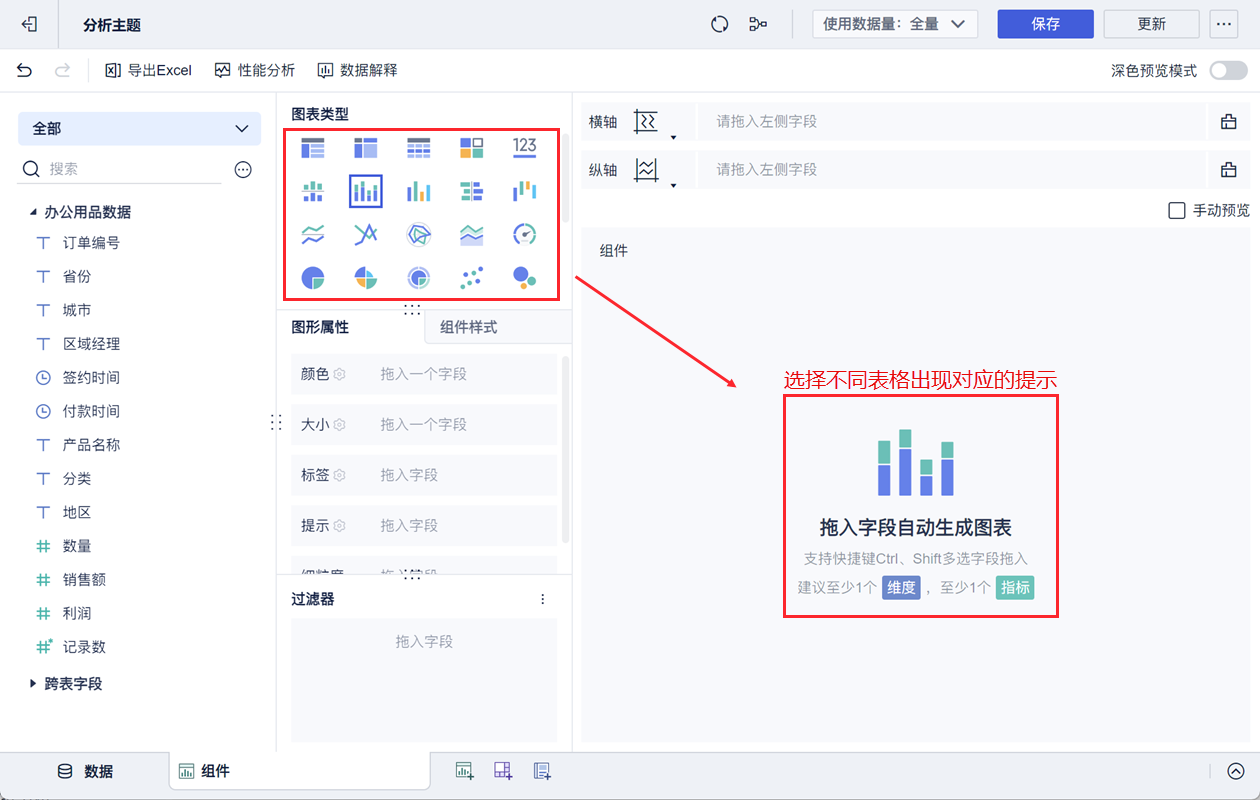
Task: Check the 手动预览 checkbox
Action: [x=1177, y=211]
